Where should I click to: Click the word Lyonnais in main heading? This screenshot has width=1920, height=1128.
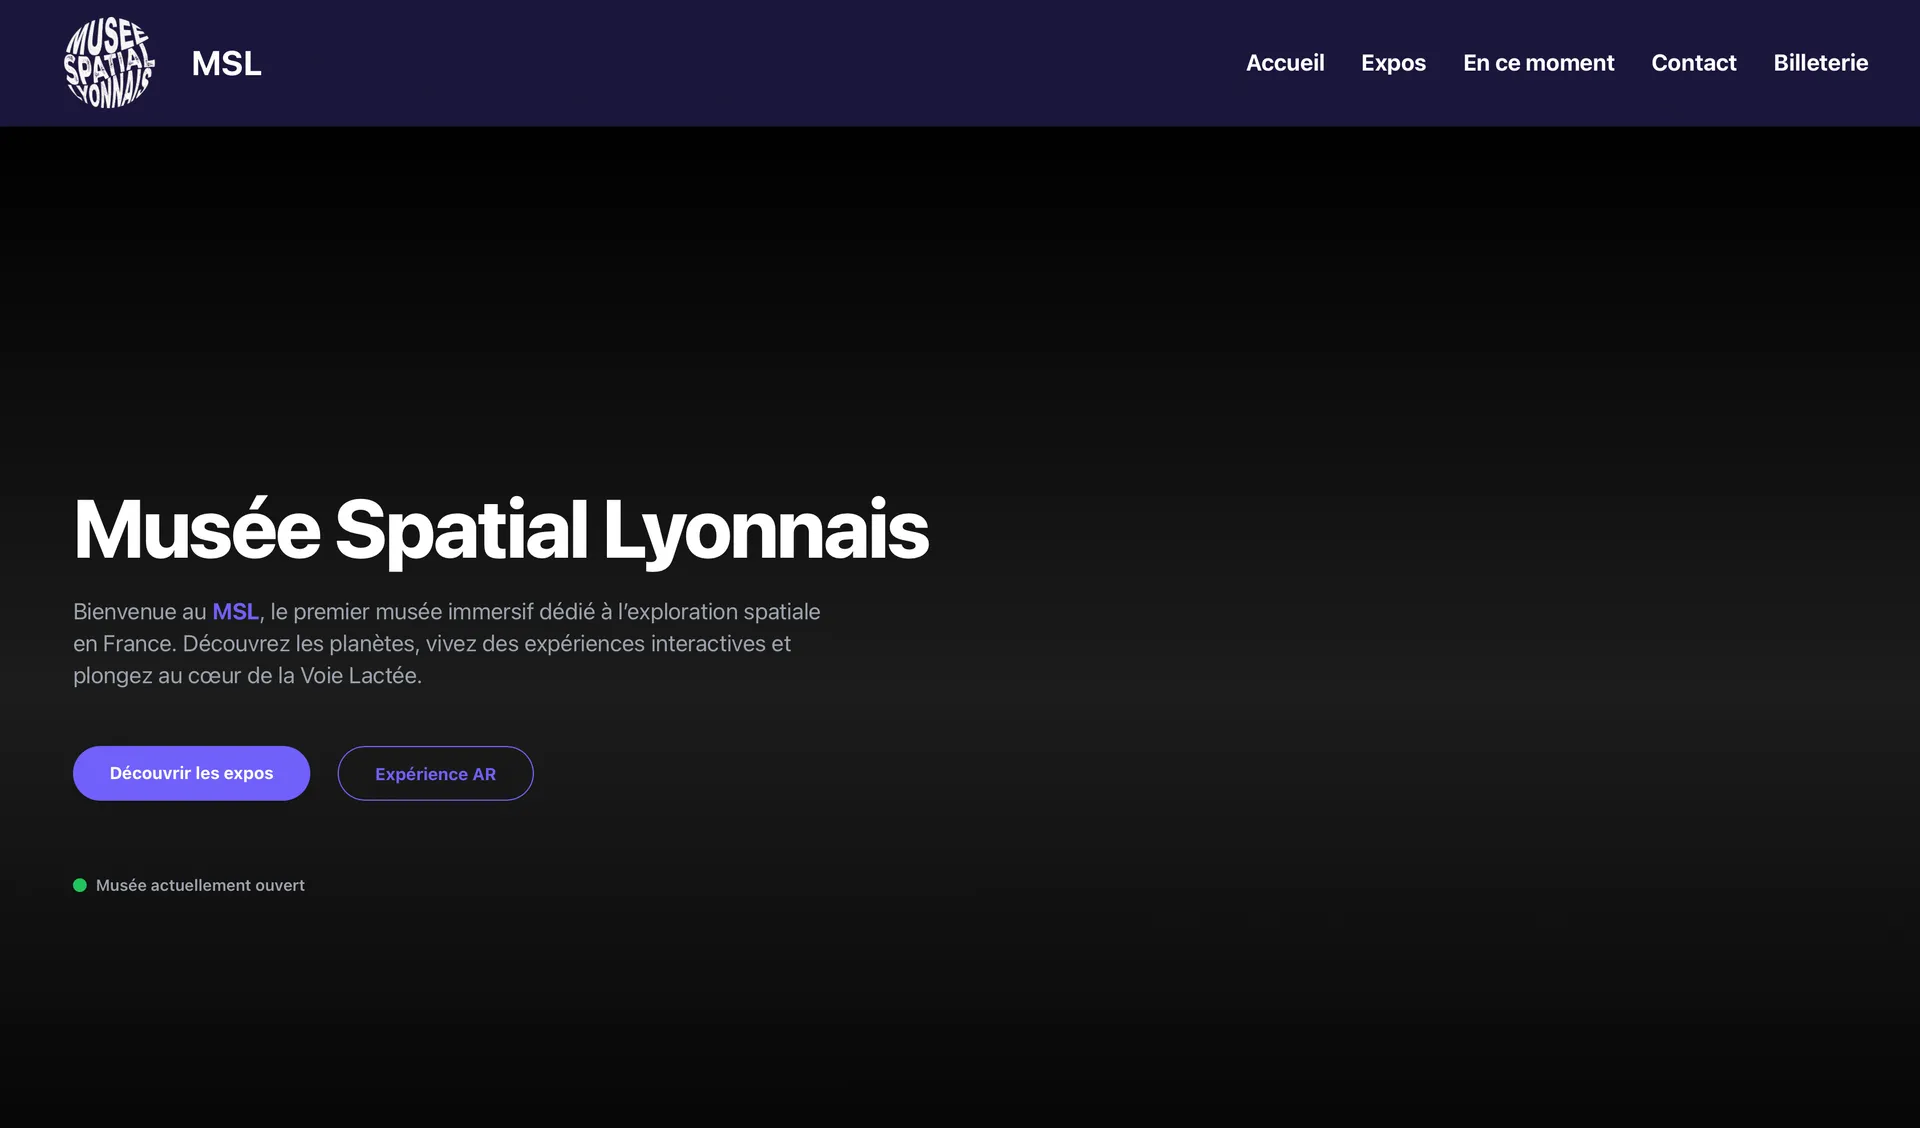click(x=766, y=530)
